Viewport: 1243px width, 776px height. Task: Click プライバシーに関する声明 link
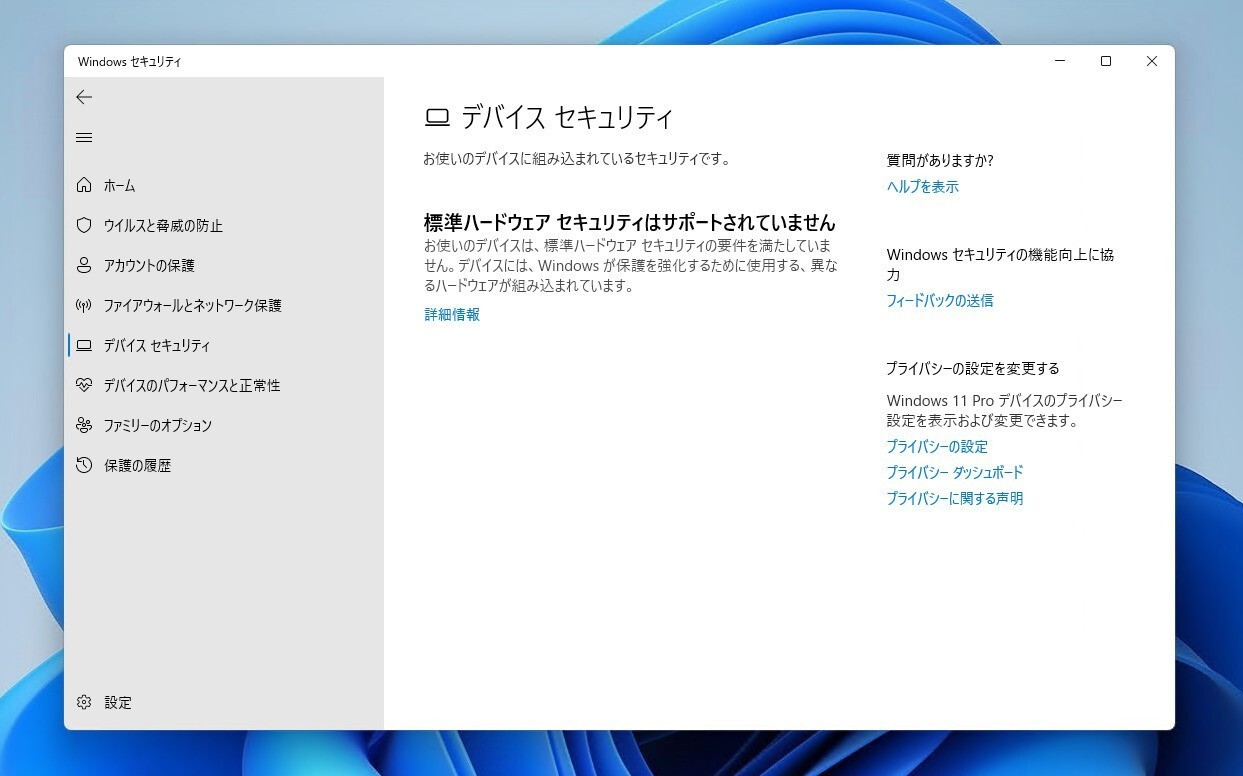[954, 498]
